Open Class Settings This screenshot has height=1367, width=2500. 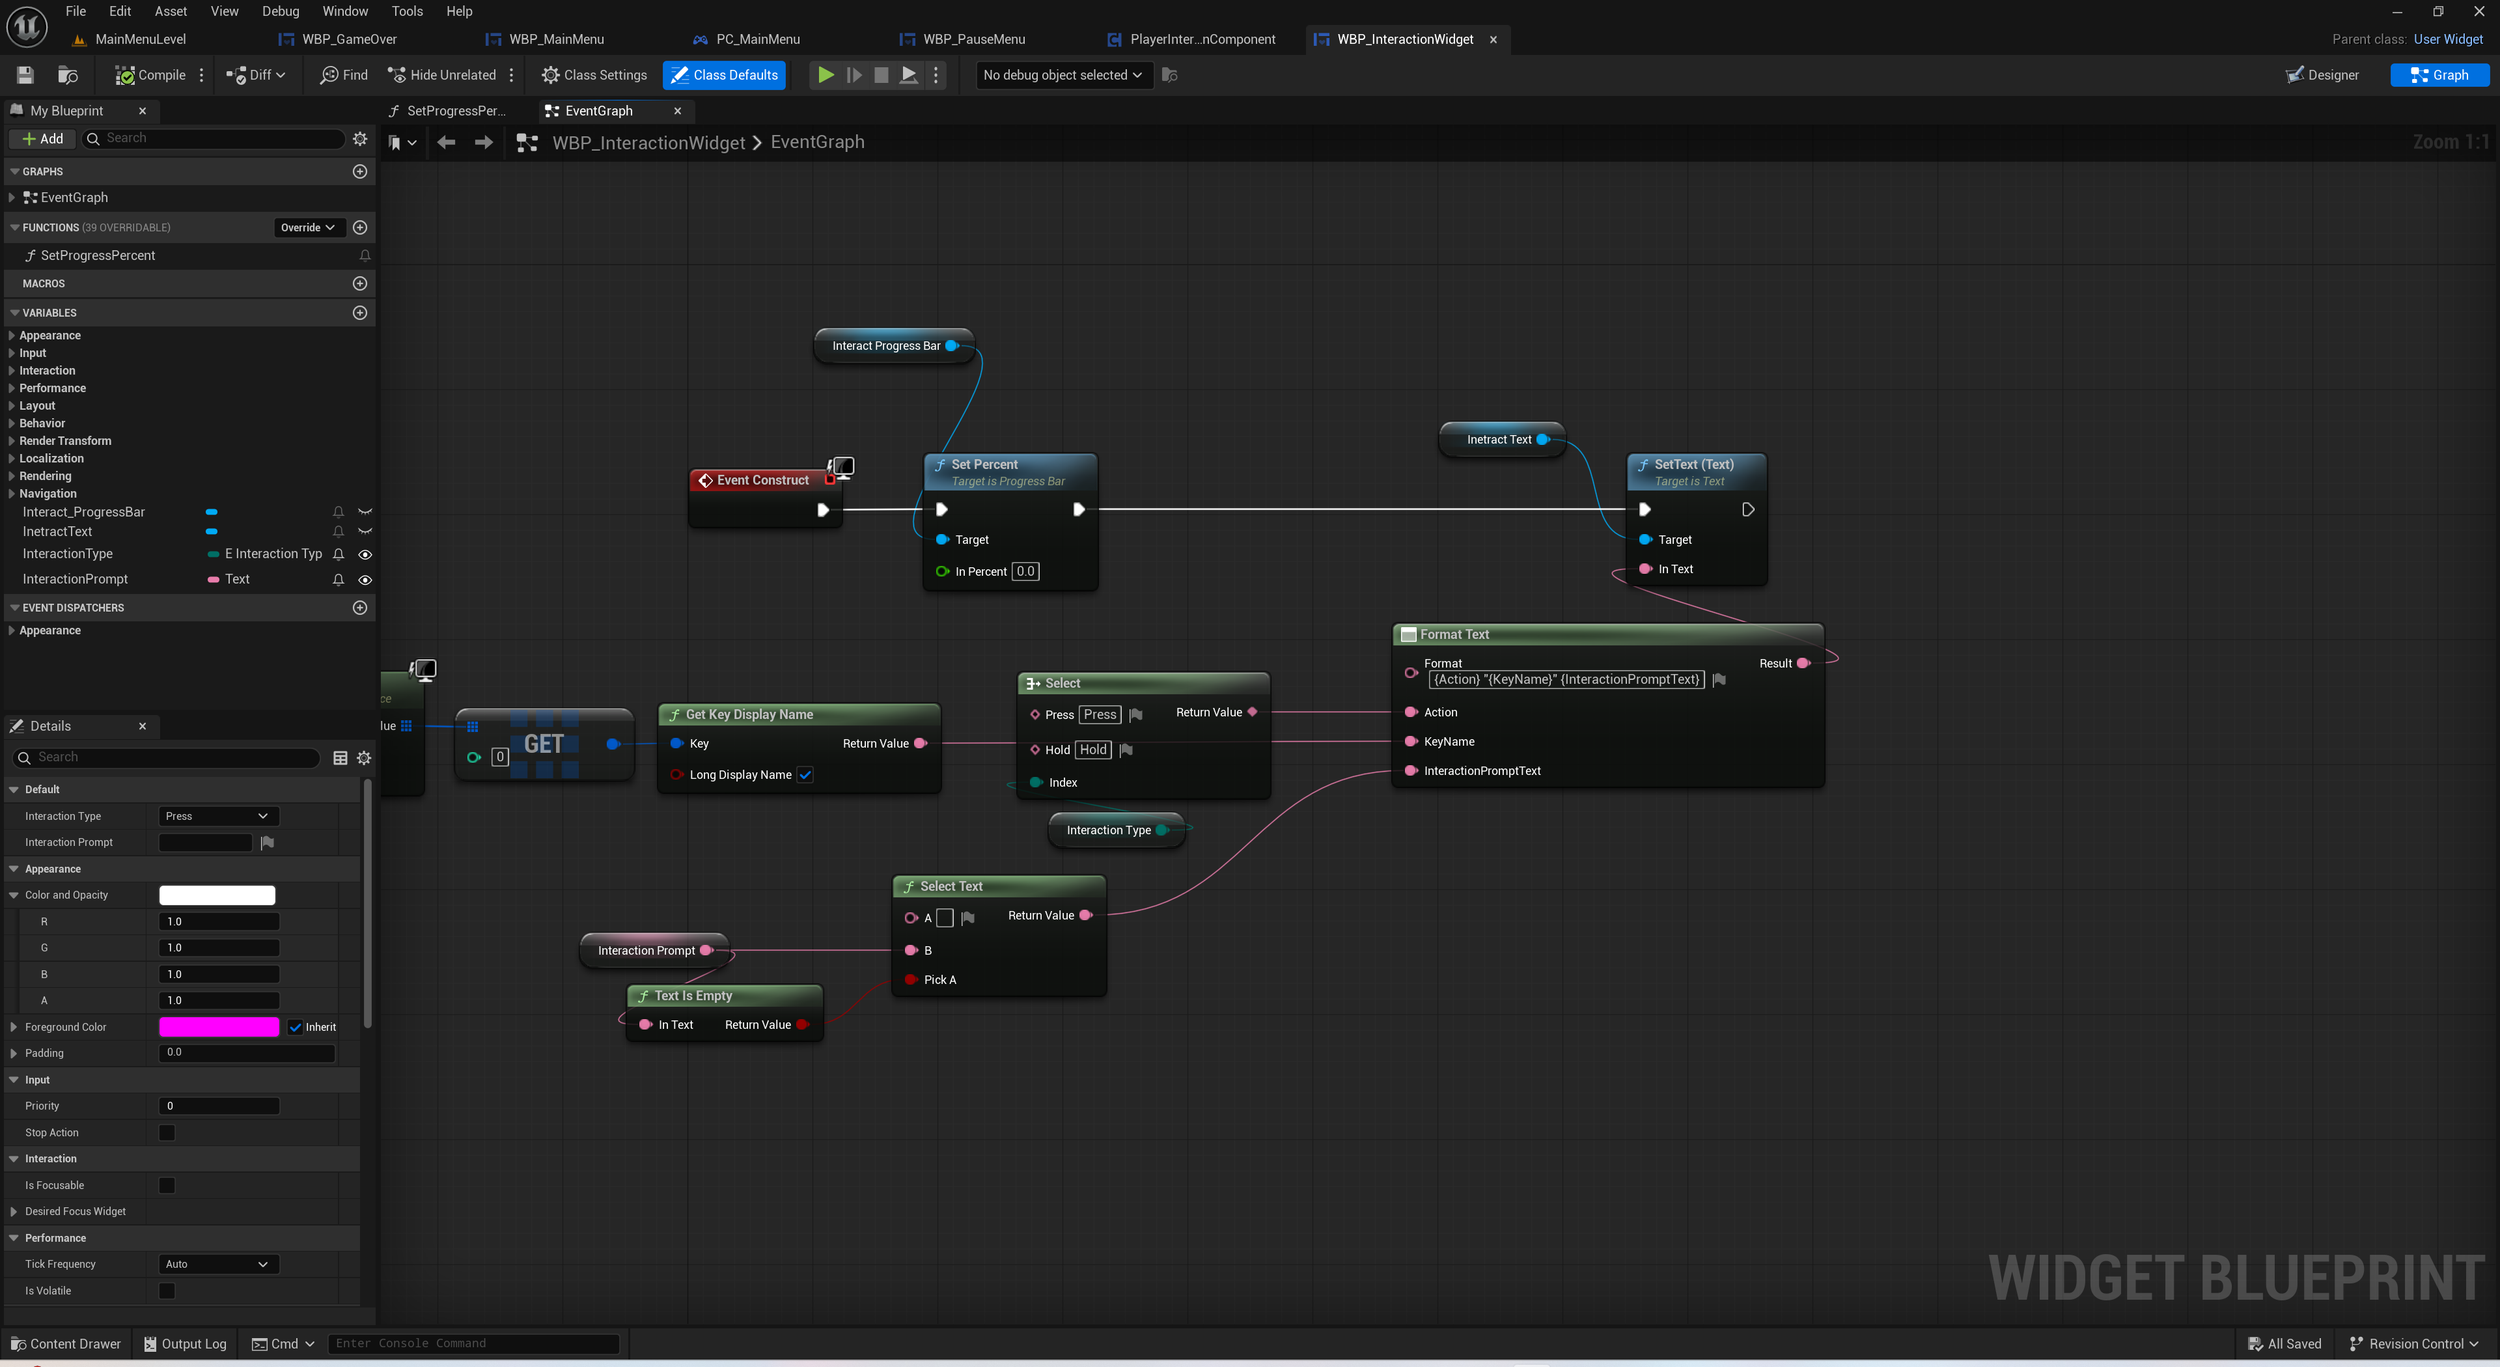tap(594, 75)
